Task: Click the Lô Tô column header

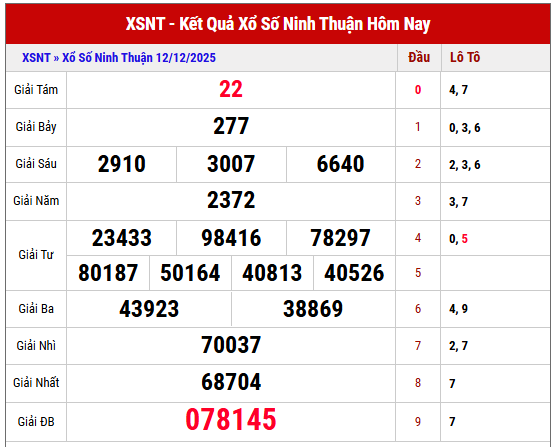Action: [x=465, y=57]
